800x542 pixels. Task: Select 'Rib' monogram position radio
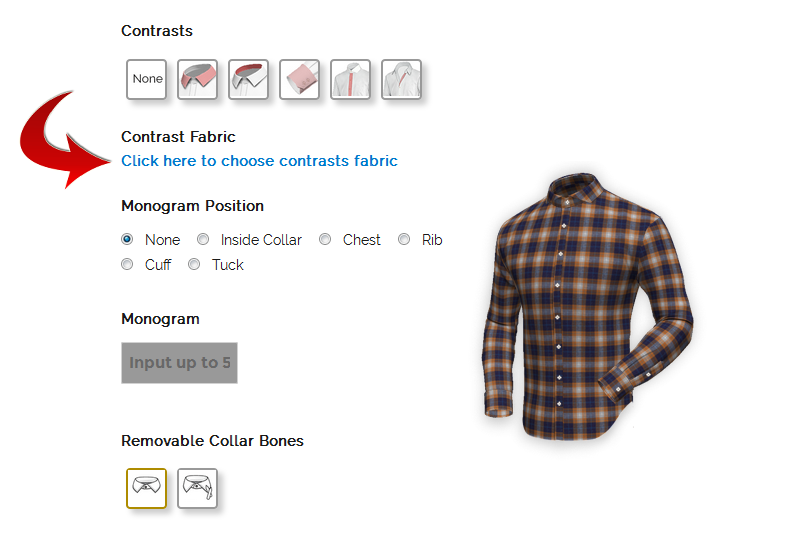click(x=404, y=239)
